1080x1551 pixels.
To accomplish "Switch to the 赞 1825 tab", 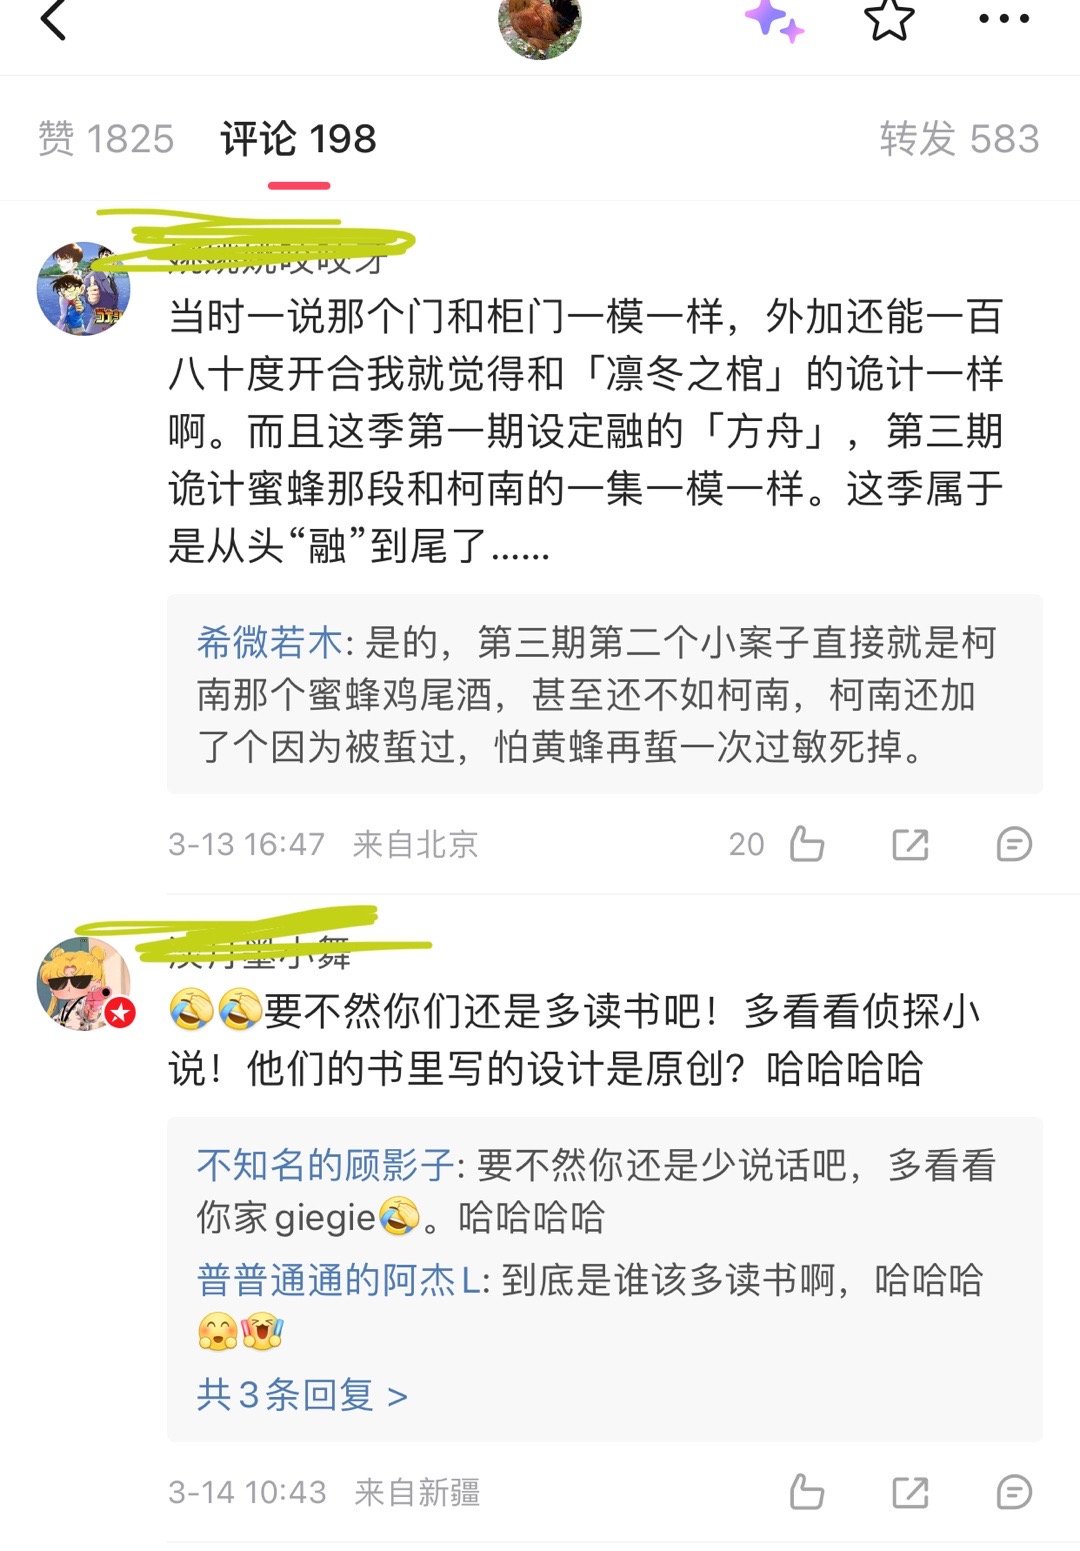I will click(x=106, y=139).
